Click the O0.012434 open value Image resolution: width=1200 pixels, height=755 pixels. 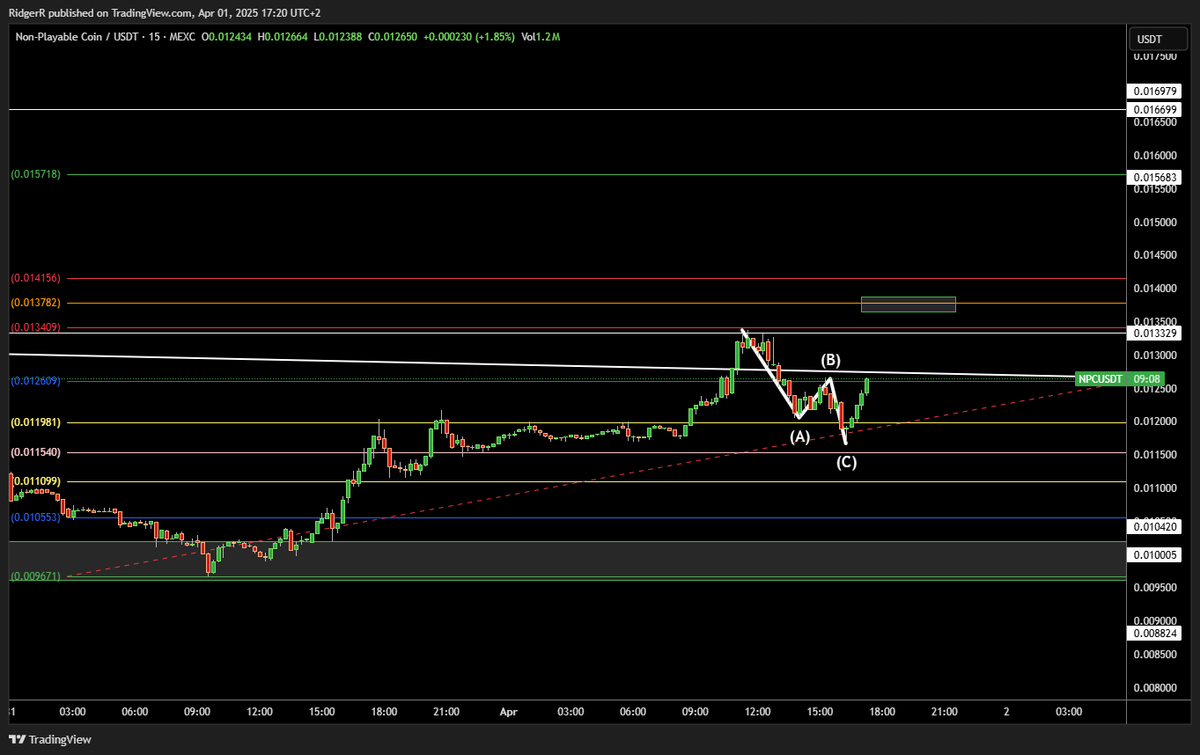228,37
